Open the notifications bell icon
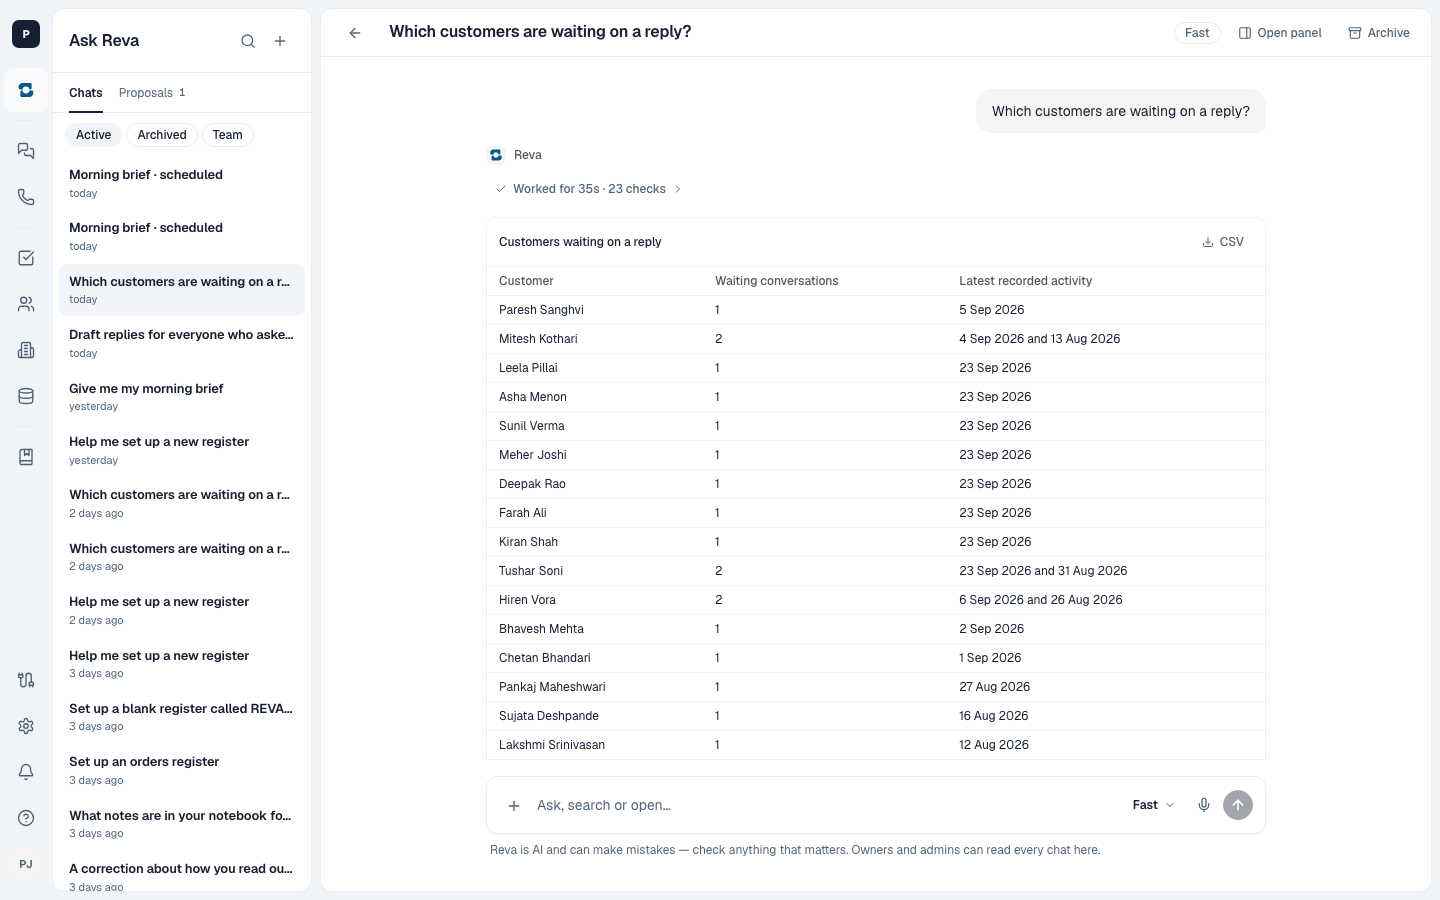Screen dimensions: 1440x900 [26, 772]
